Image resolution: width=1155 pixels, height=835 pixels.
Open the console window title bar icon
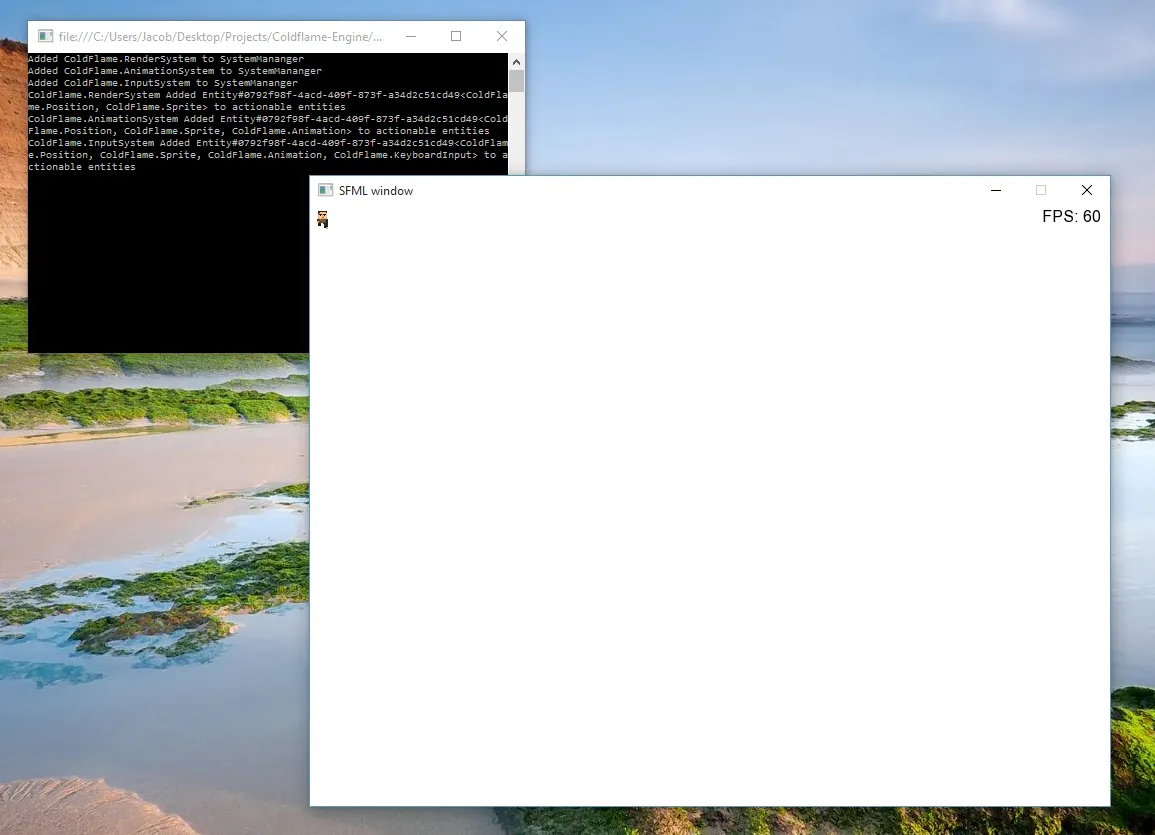click(x=45, y=36)
